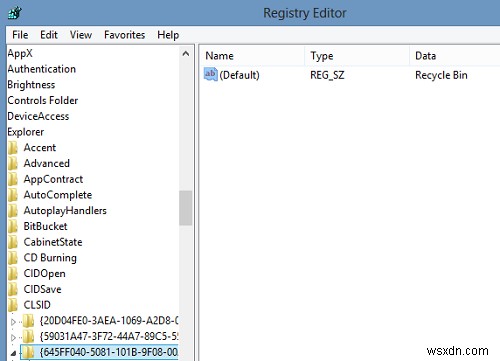Select the (Default) value name
The height and width of the screenshot is (361, 500).
(239, 75)
